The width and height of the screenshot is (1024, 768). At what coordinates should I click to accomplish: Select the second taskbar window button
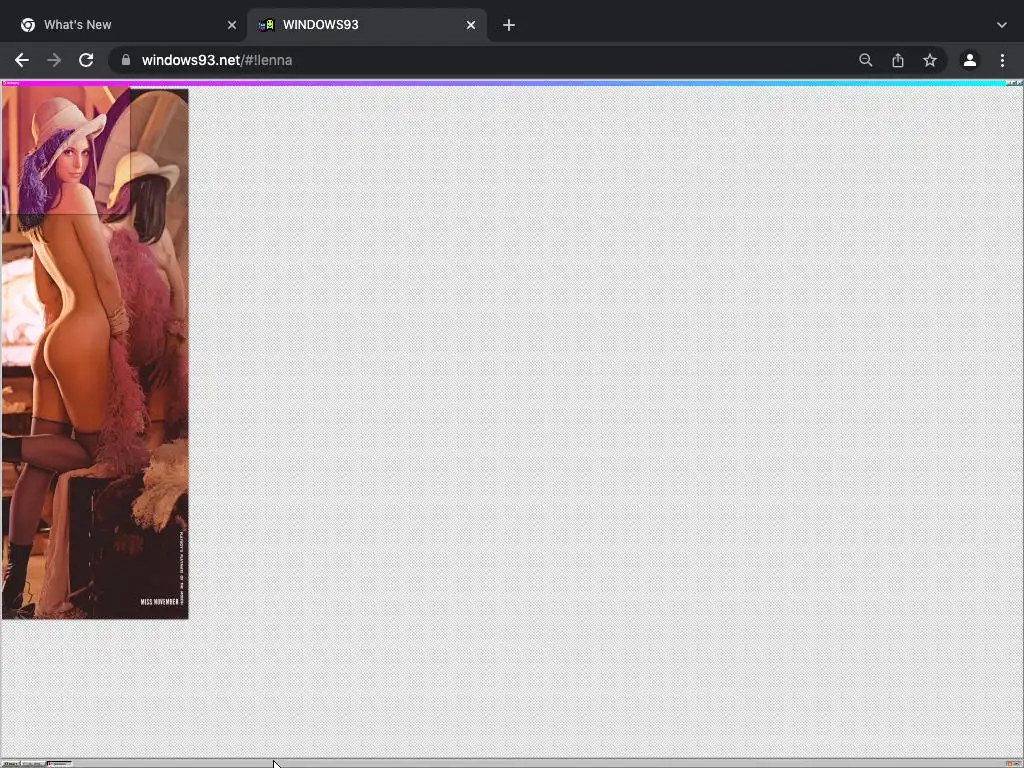tap(33, 763)
